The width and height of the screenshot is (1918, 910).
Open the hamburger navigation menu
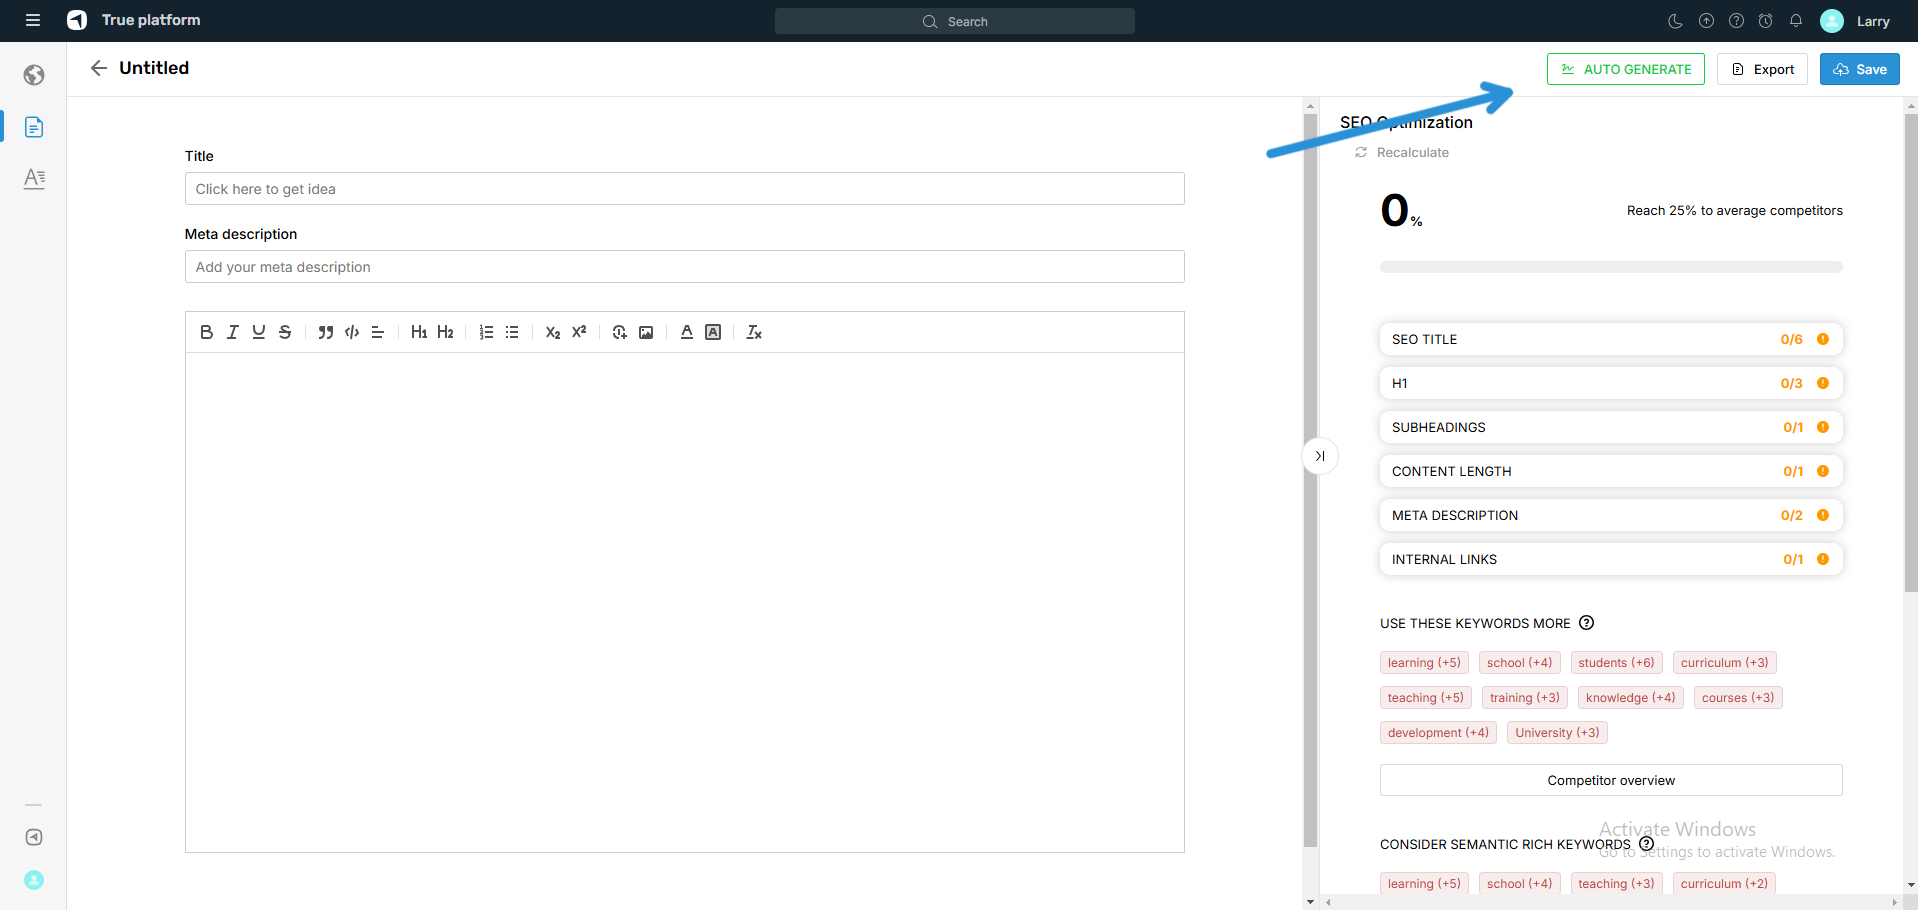click(x=33, y=20)
